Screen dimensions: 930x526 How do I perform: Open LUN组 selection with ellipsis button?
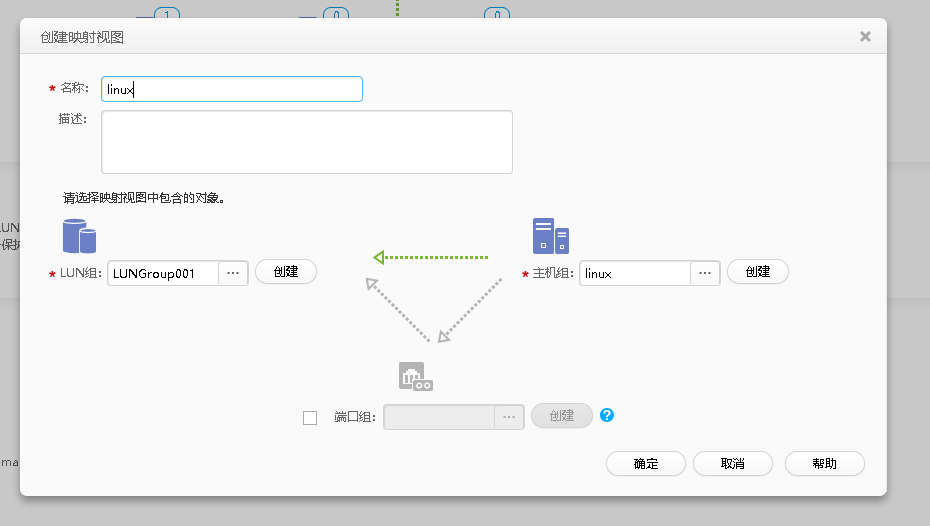(233, 273)
